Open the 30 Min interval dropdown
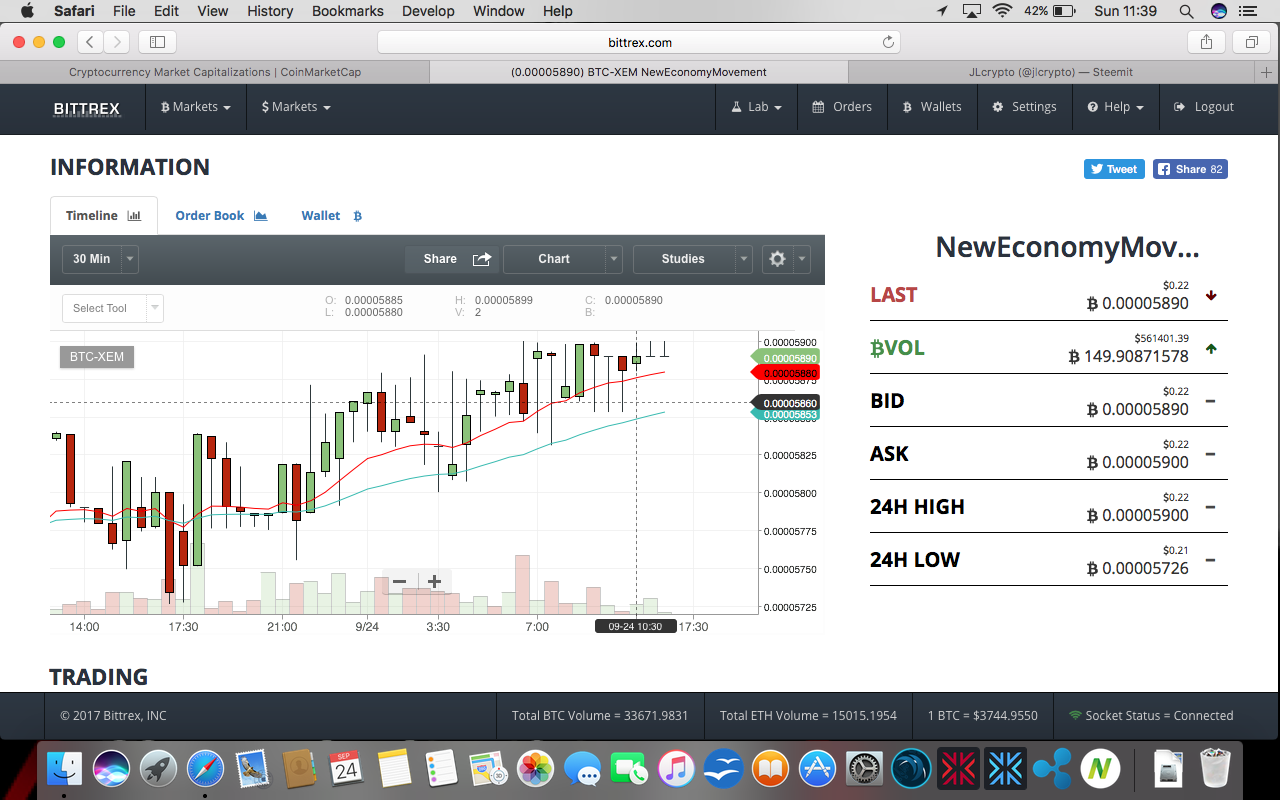The height and width of the screenshot is (800, 1280). [100, 259]
